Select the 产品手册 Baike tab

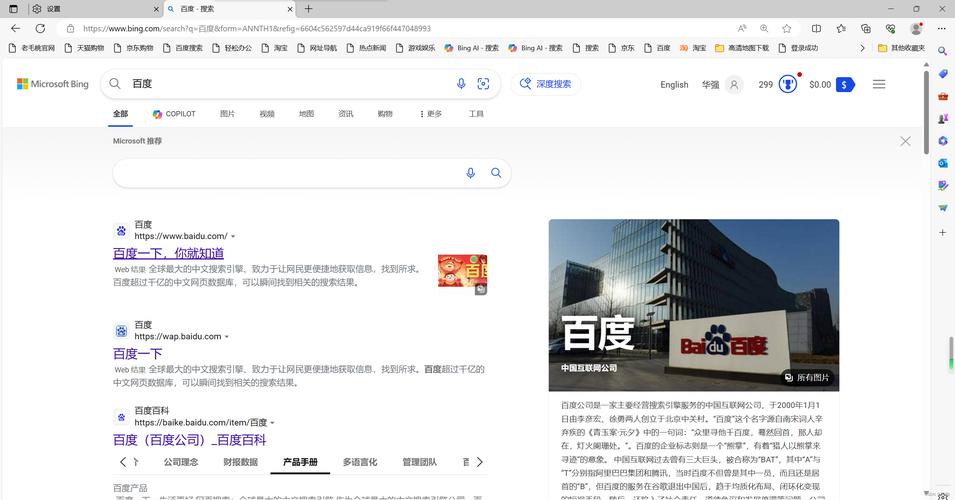point(300,462)
